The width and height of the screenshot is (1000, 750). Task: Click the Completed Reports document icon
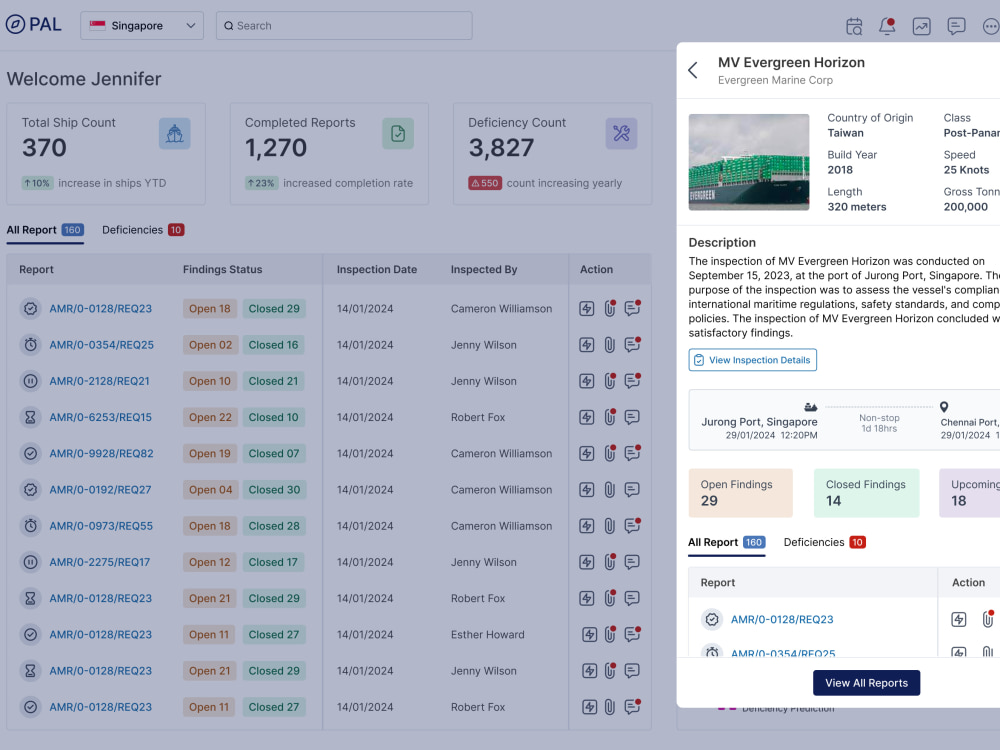pos(398,133)
